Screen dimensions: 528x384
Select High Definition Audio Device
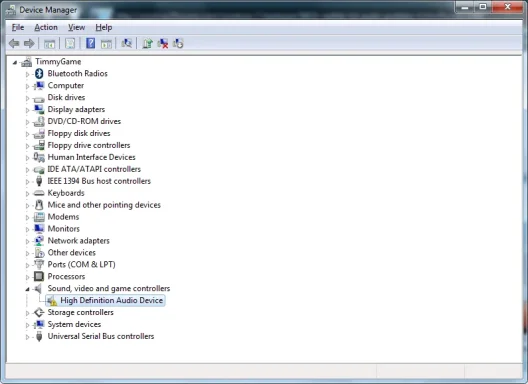(111, 300)
